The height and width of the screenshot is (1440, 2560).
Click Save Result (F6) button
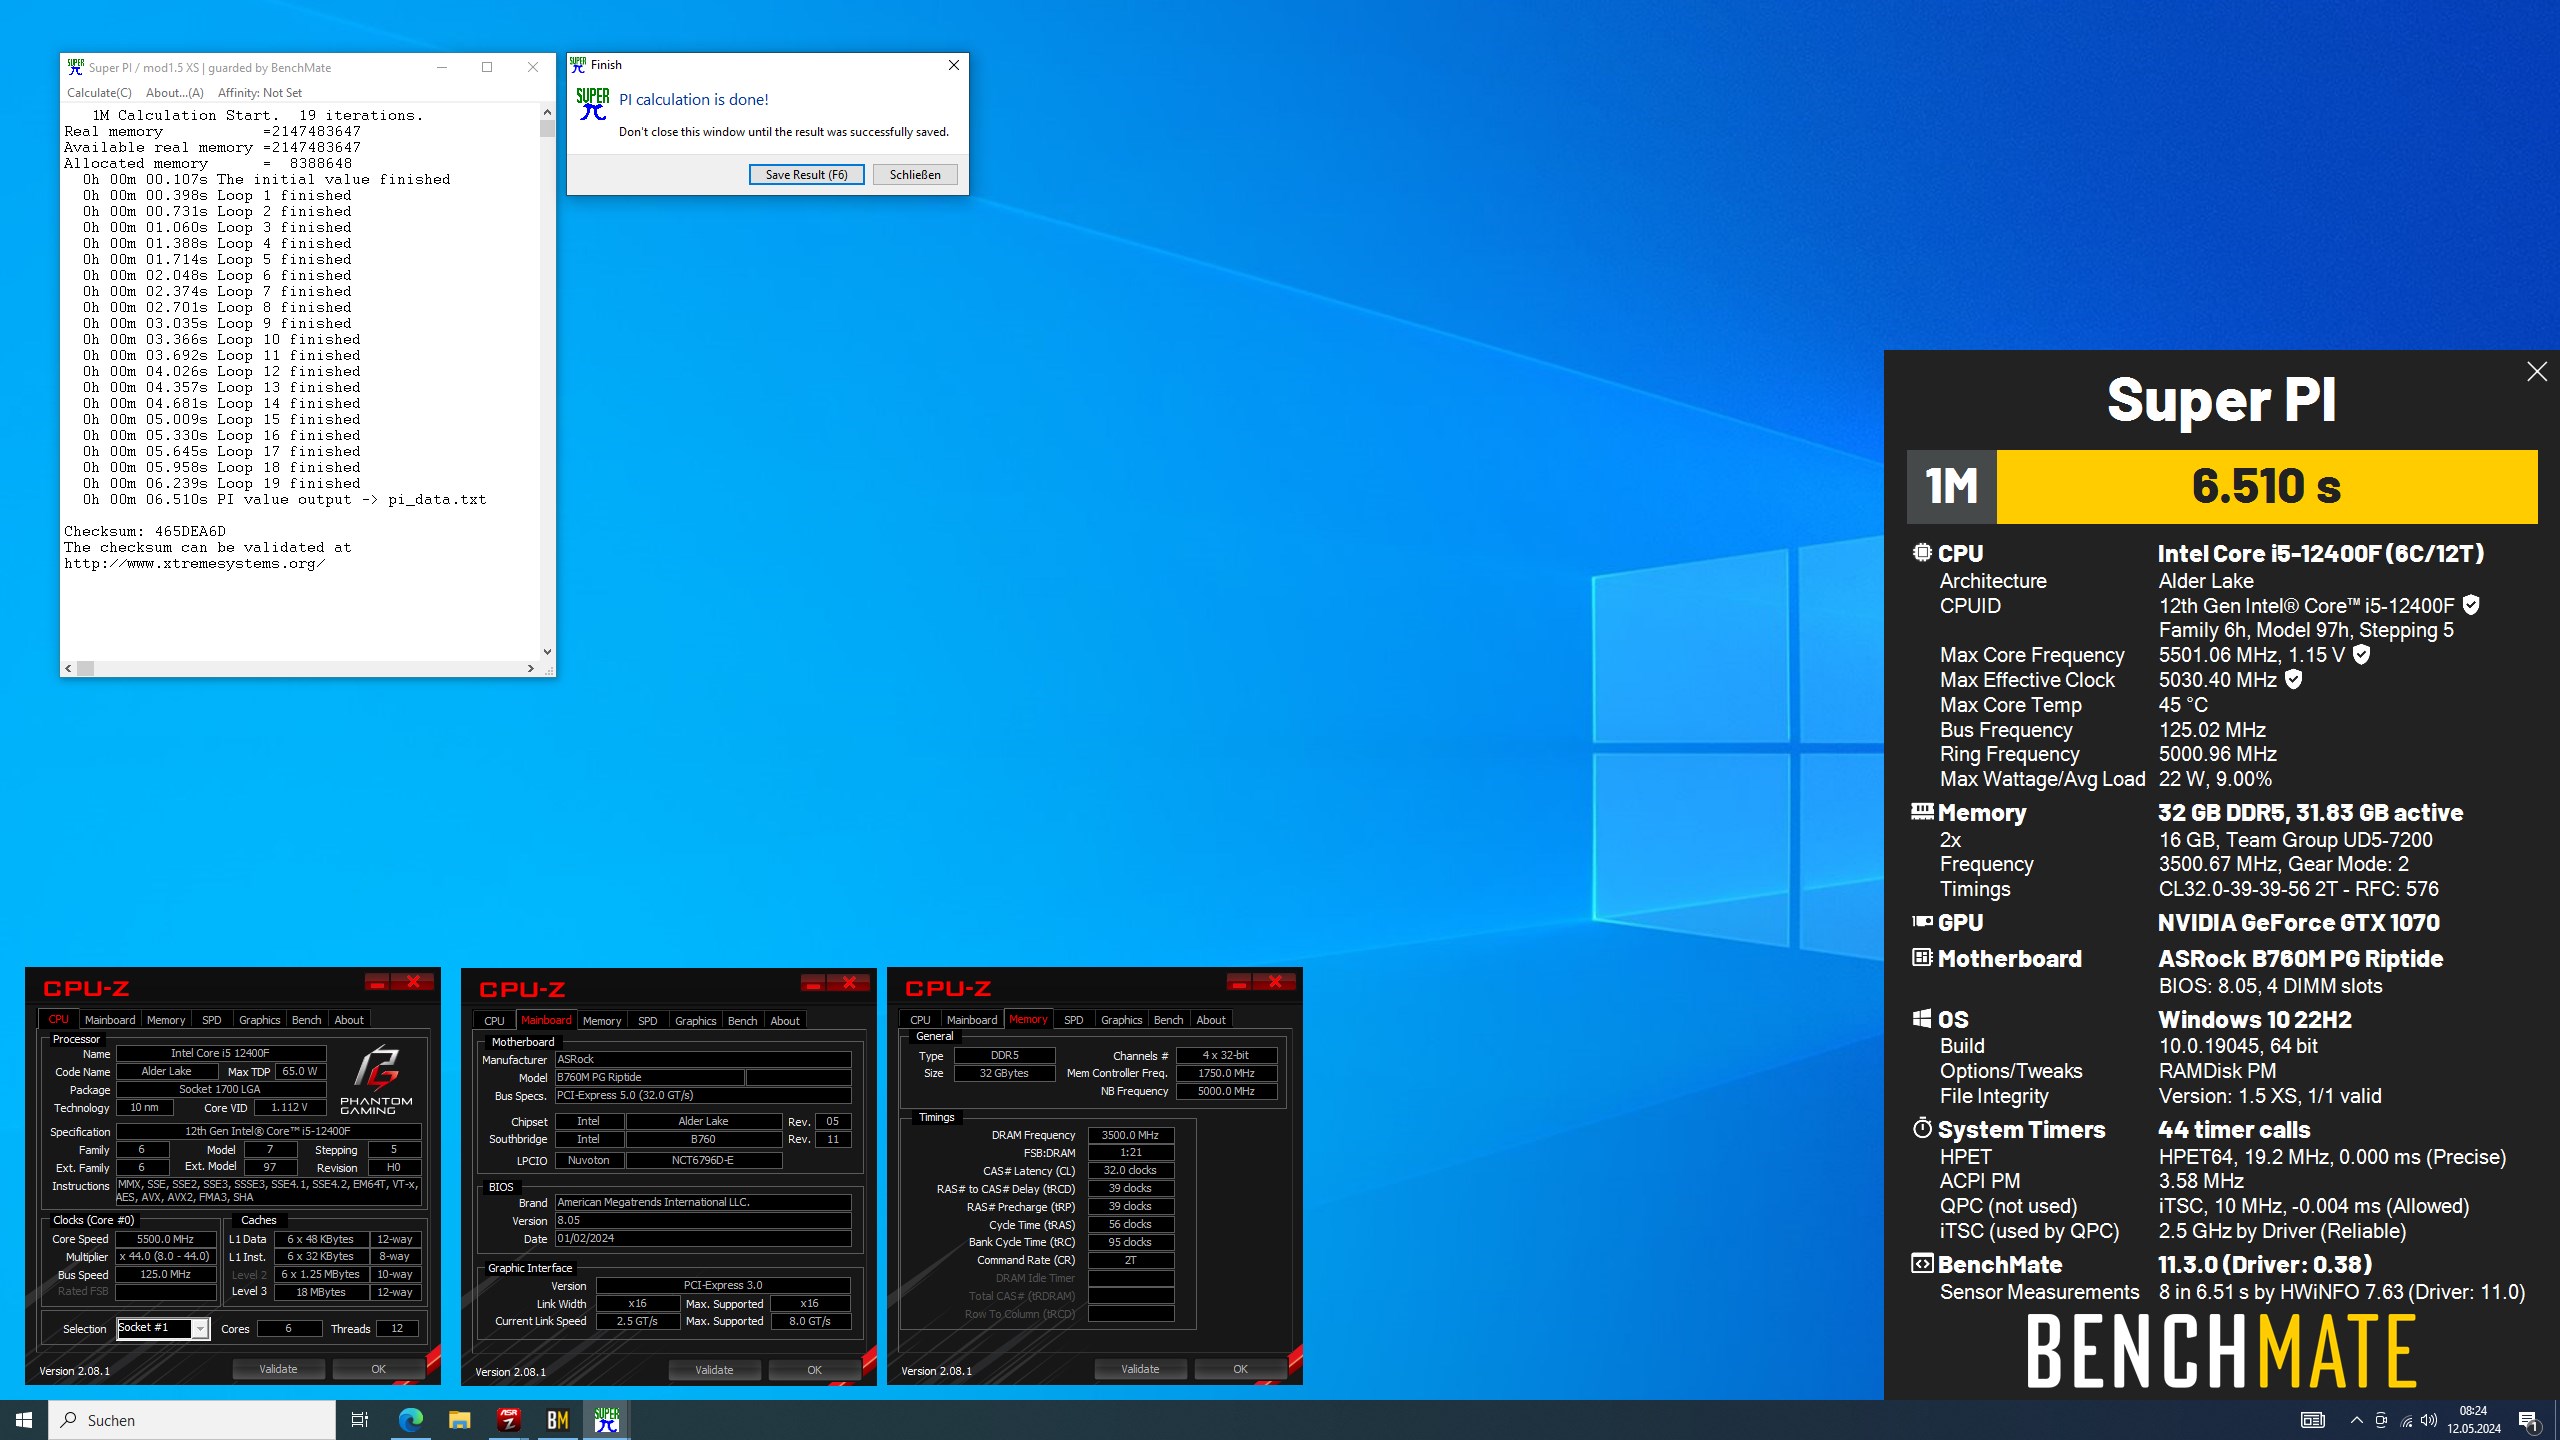point(806,174)
